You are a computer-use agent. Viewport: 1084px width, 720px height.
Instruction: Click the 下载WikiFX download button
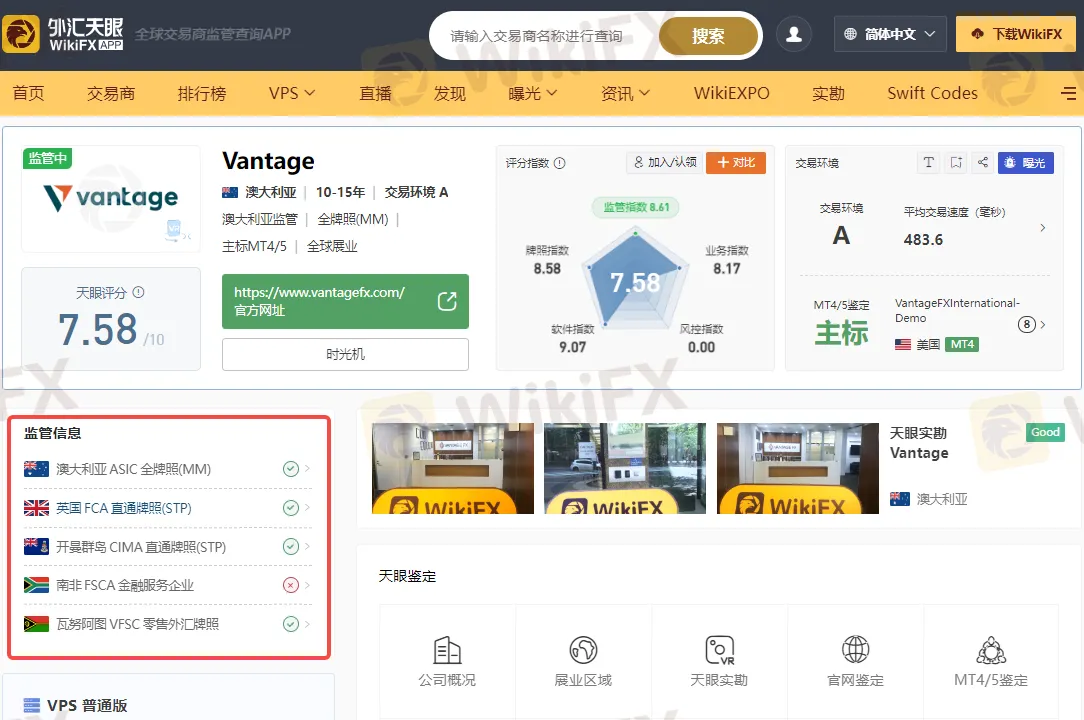point(1016,34)
